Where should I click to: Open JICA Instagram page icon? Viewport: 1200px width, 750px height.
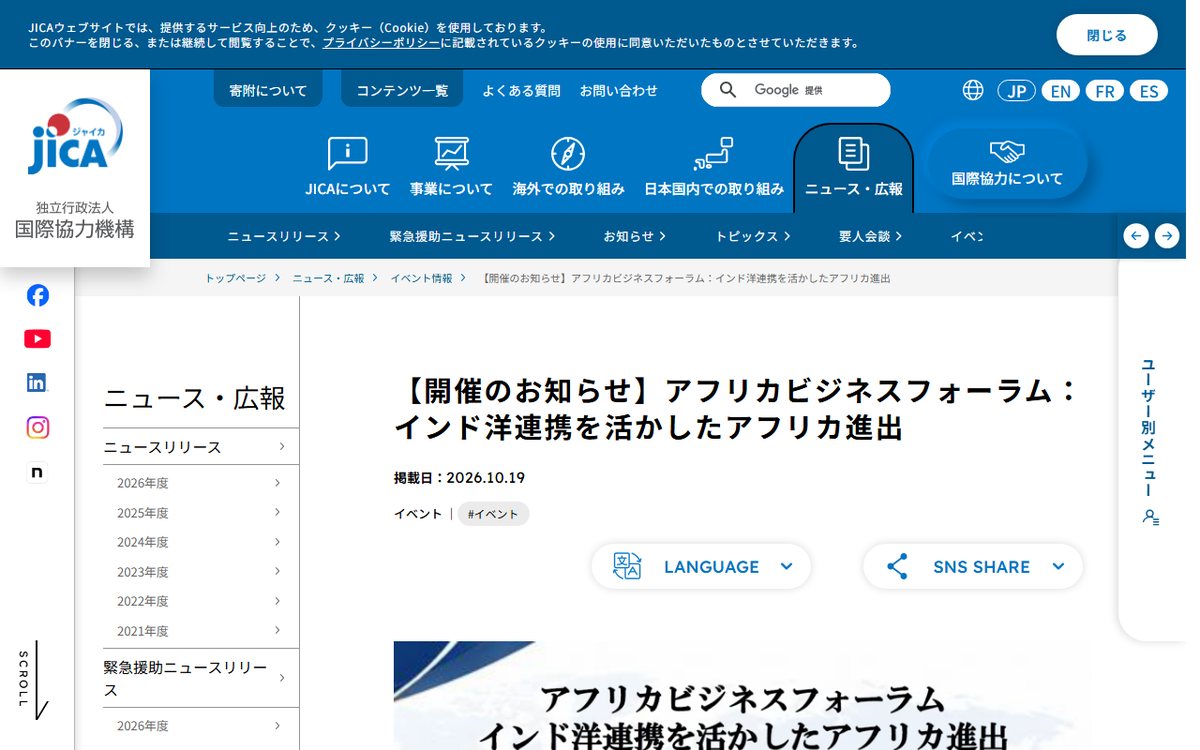pyautogui.click(x=37, y=427)
